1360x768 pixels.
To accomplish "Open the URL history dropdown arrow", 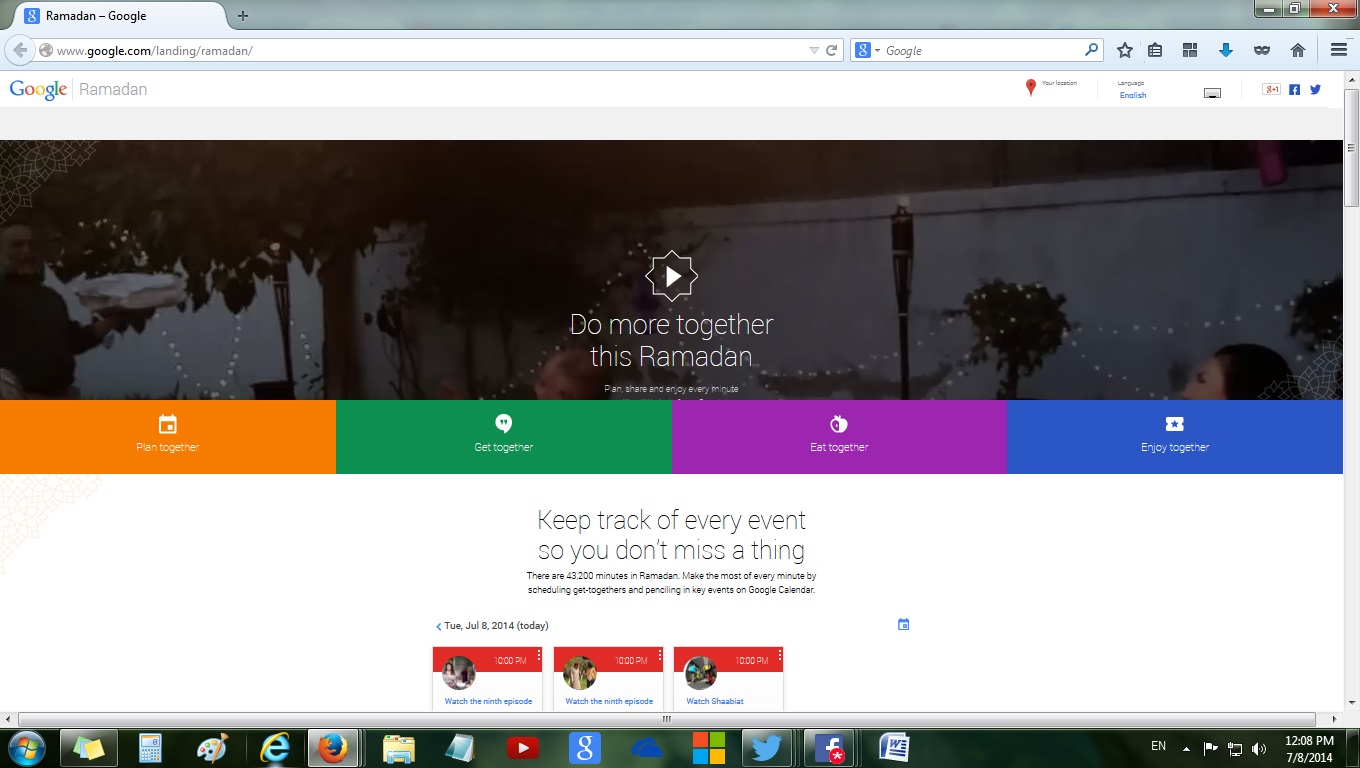I will click(814, 50).
